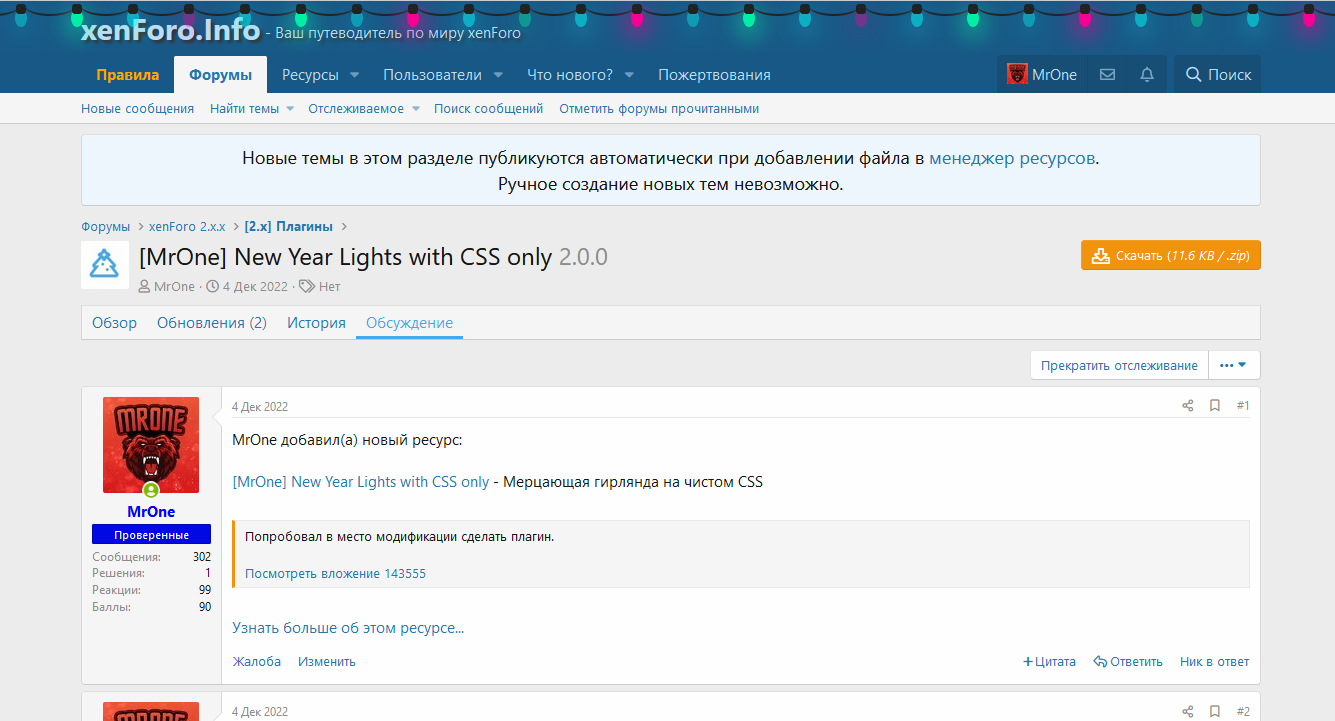Switch to the Обновления (2) tab
Screen dimensions: 1335x721
point(212,323)
